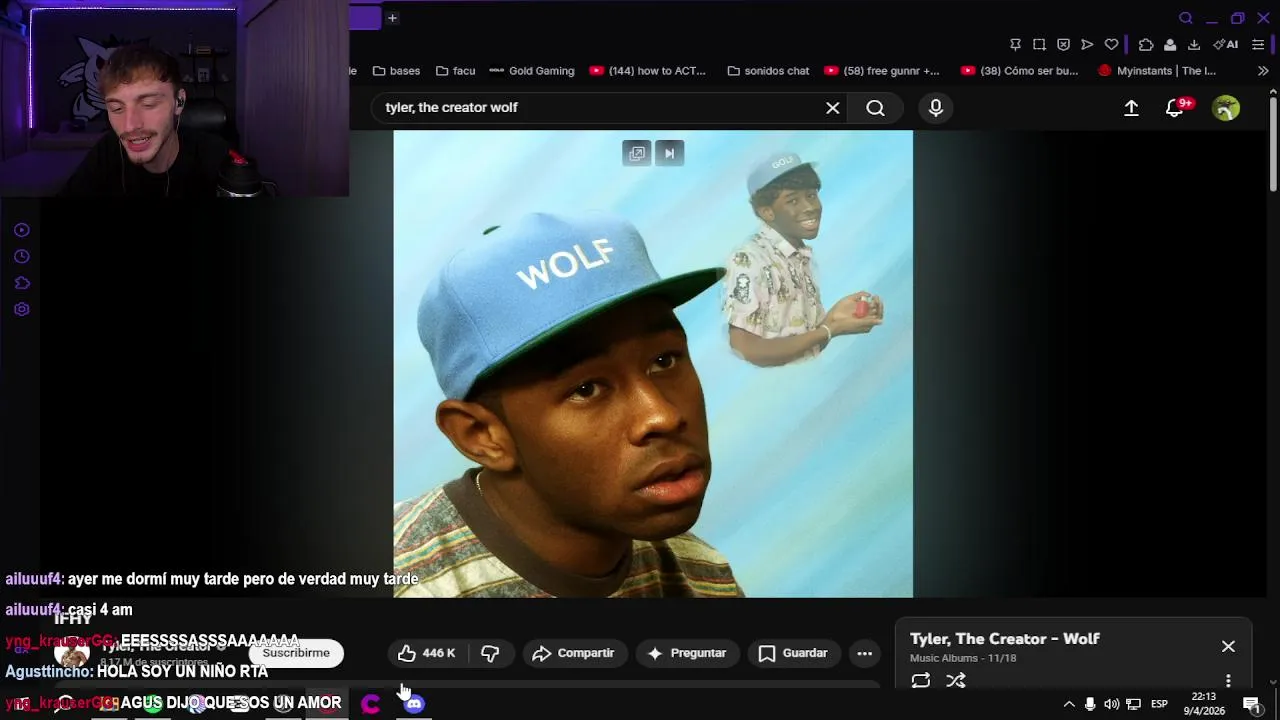
Task: Open the easy setup sliders icon
Action: coord(1258,45)
